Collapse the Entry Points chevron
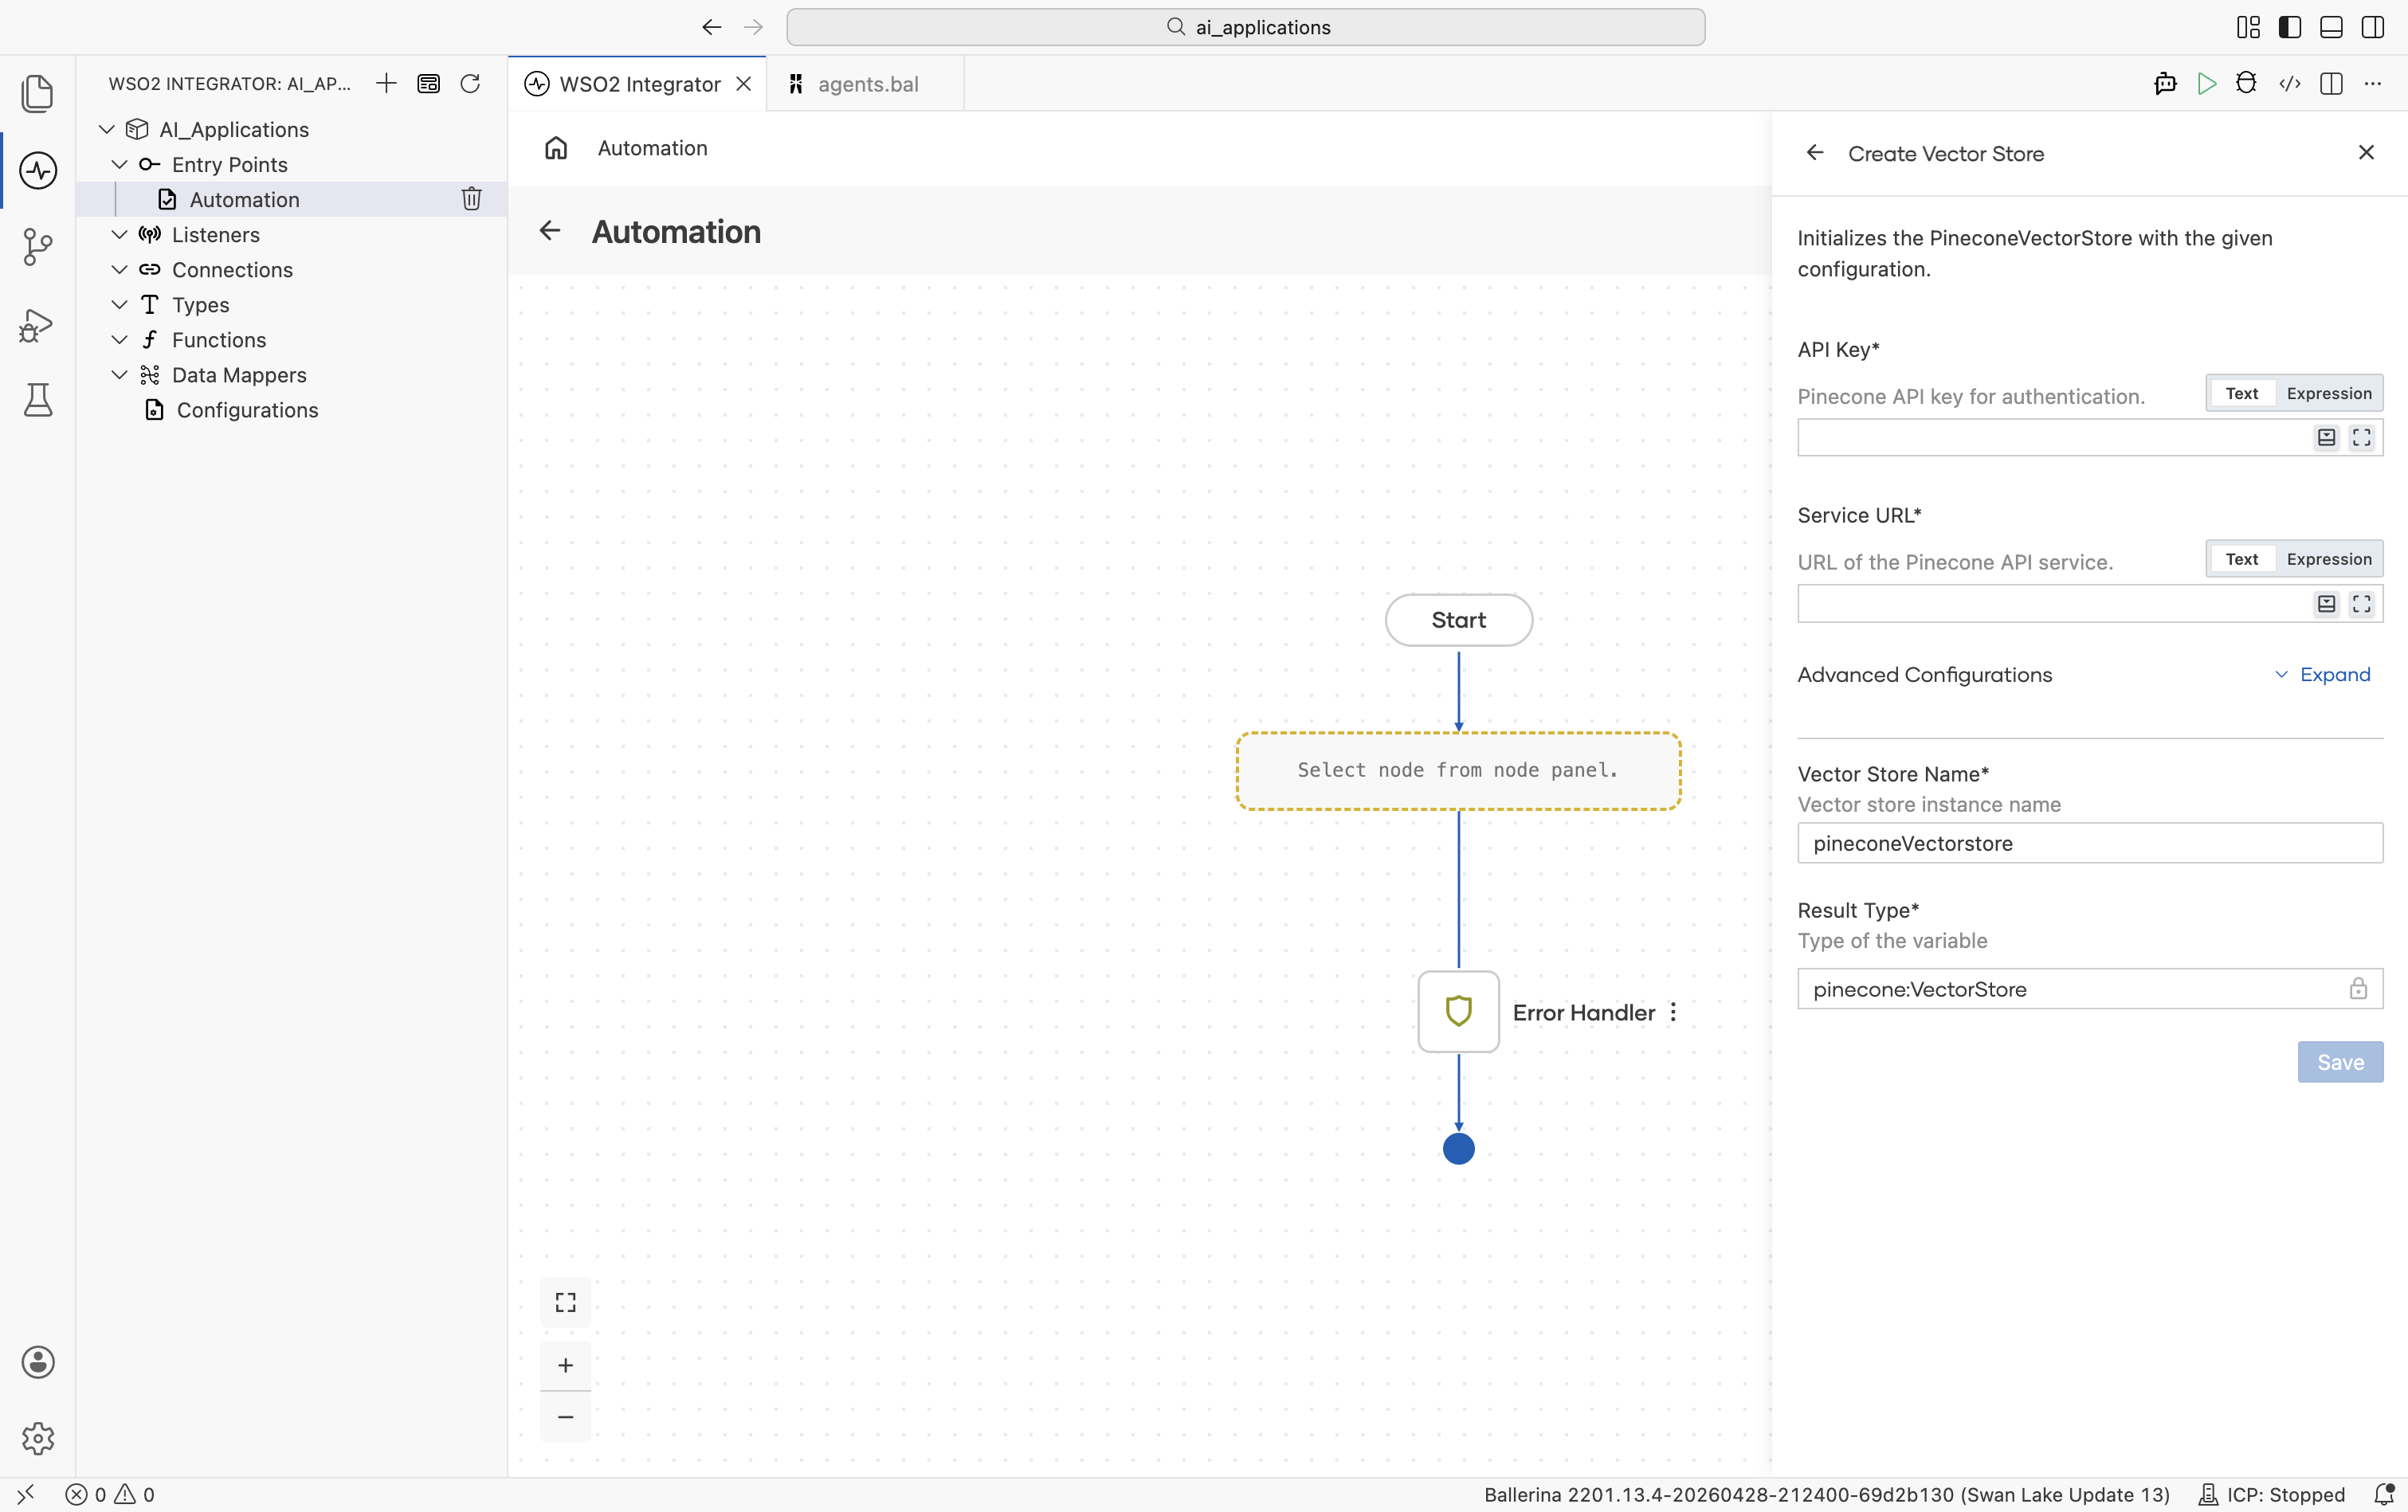 (119, 164)
